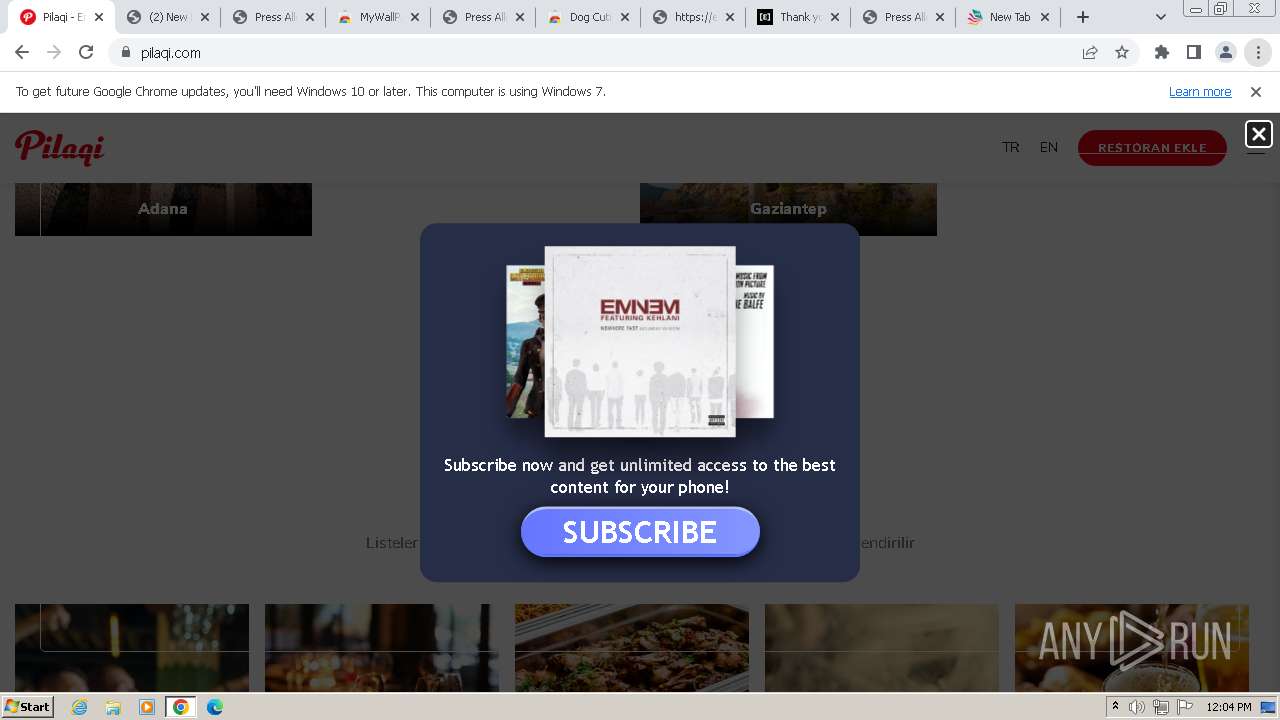Open the Chrome three-dot menu
This screenshot has width=1280, height=720.
point(1258,53)
